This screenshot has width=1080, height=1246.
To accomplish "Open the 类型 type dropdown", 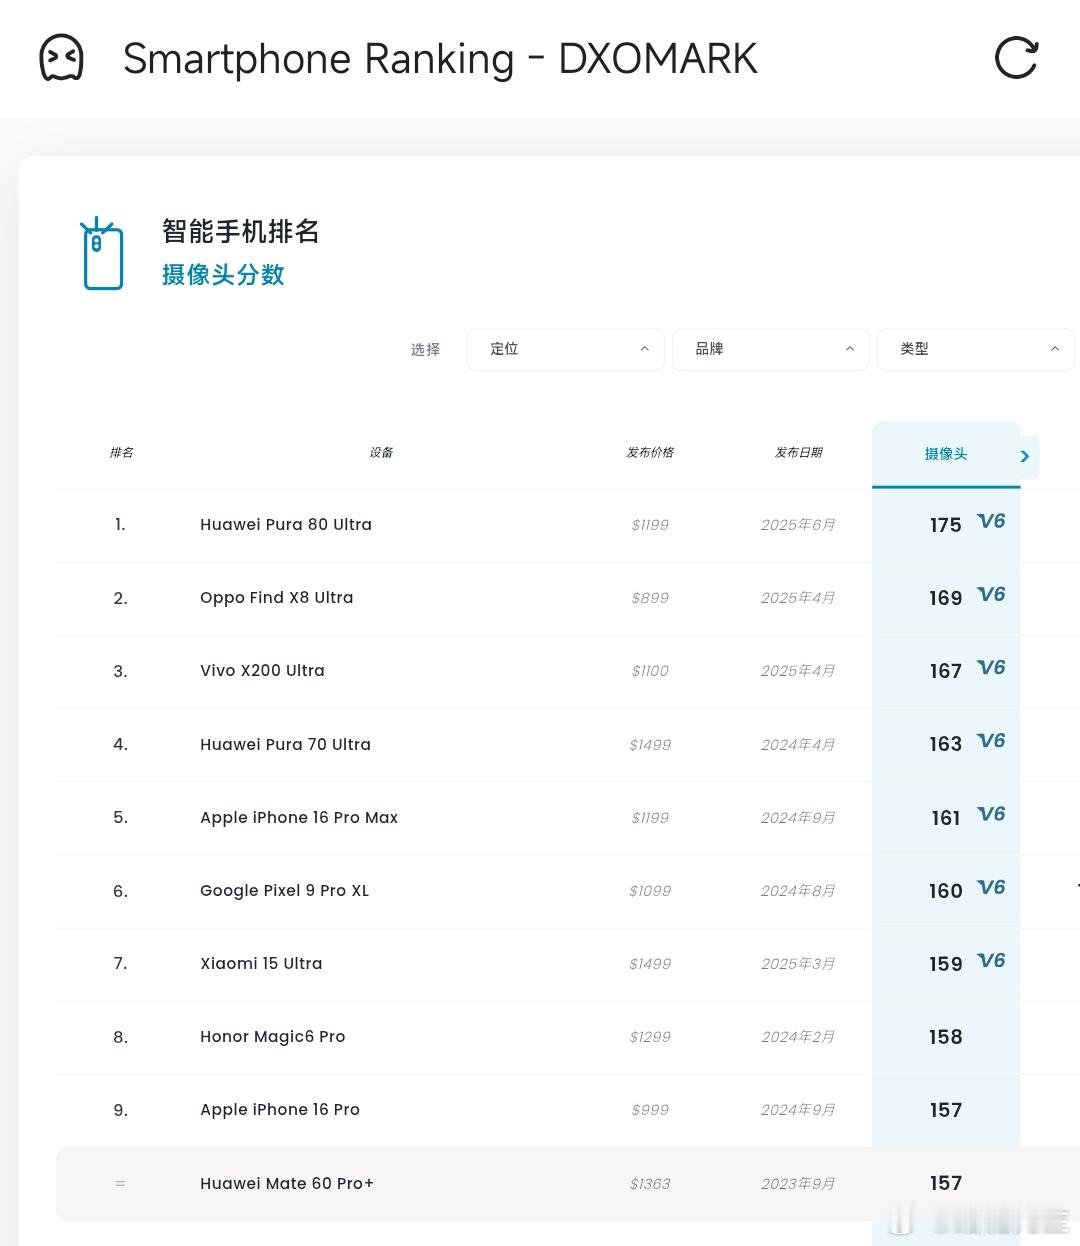I will (x=976, y=349).
